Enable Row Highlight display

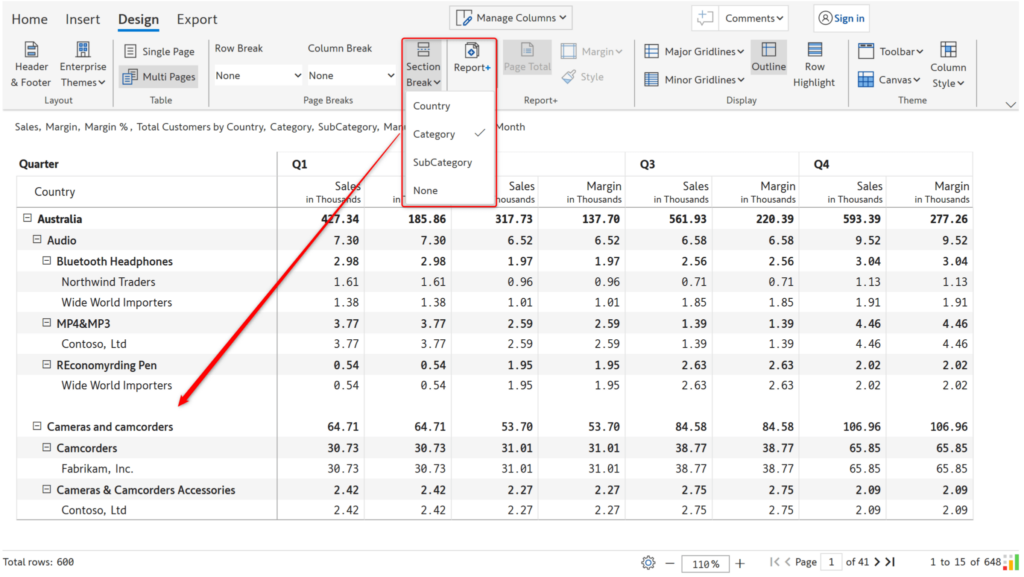[x=815, y=62]
